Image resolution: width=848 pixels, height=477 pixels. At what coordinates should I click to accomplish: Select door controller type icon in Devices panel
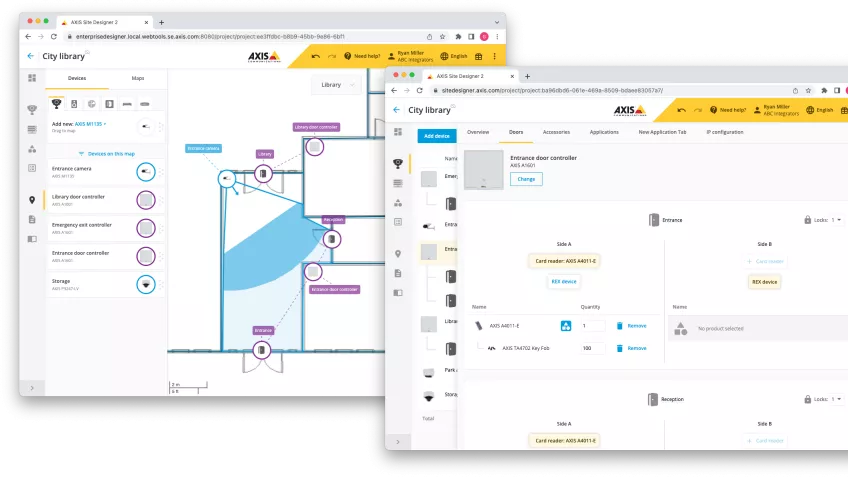(x=109, y=104)
